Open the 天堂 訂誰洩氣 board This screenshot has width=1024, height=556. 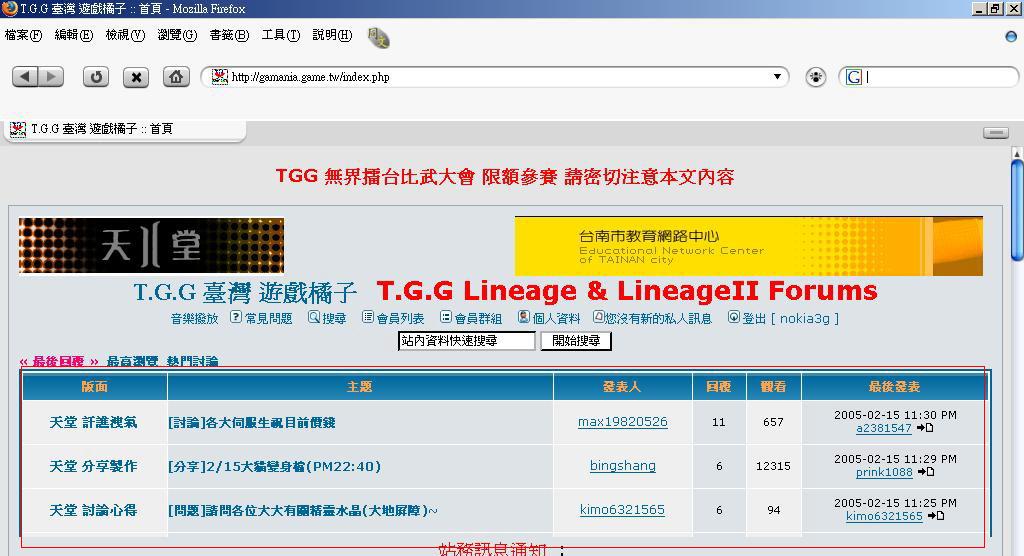pyautogui.click(x=93, y=422)
